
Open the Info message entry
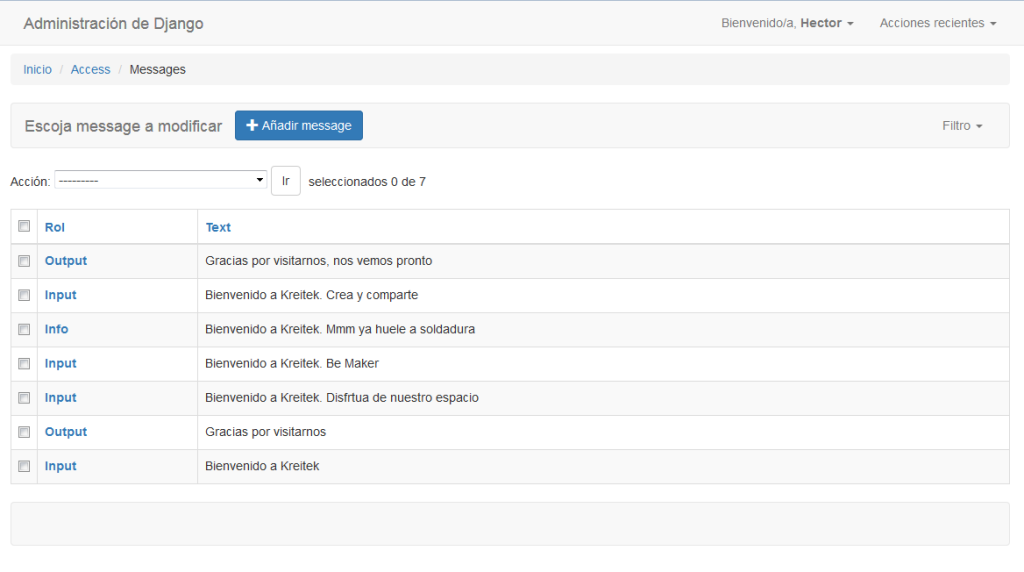(x=57, y=329)
